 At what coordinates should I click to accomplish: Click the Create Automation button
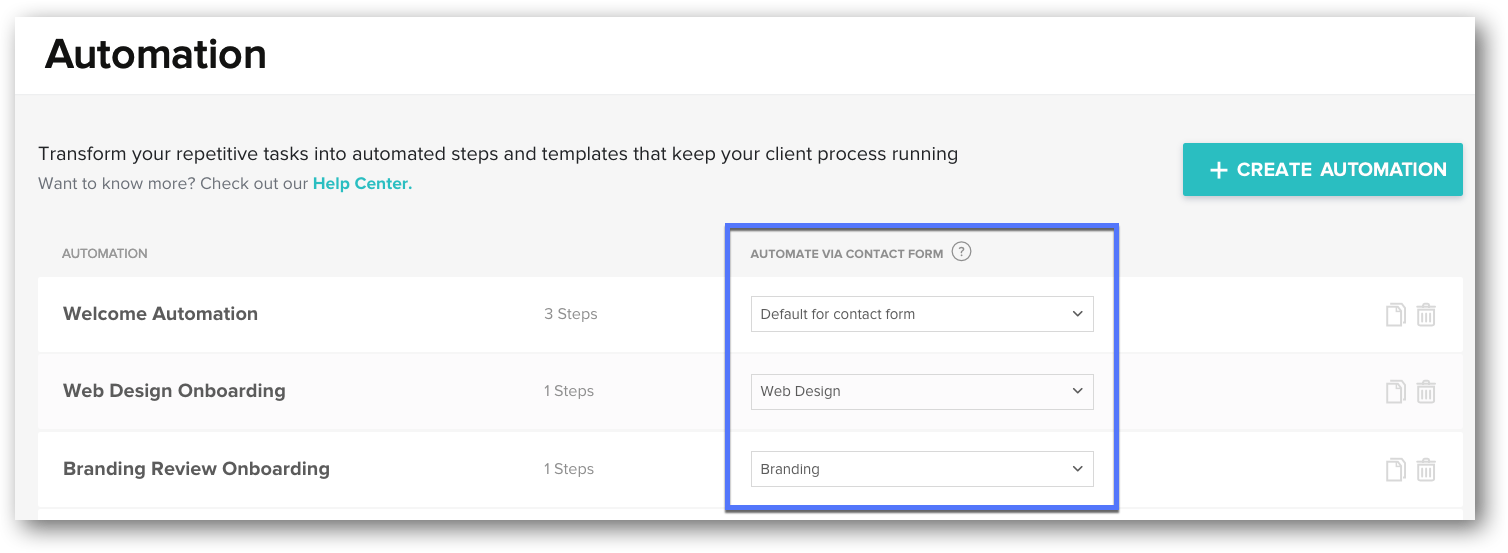click(1322, 170)
